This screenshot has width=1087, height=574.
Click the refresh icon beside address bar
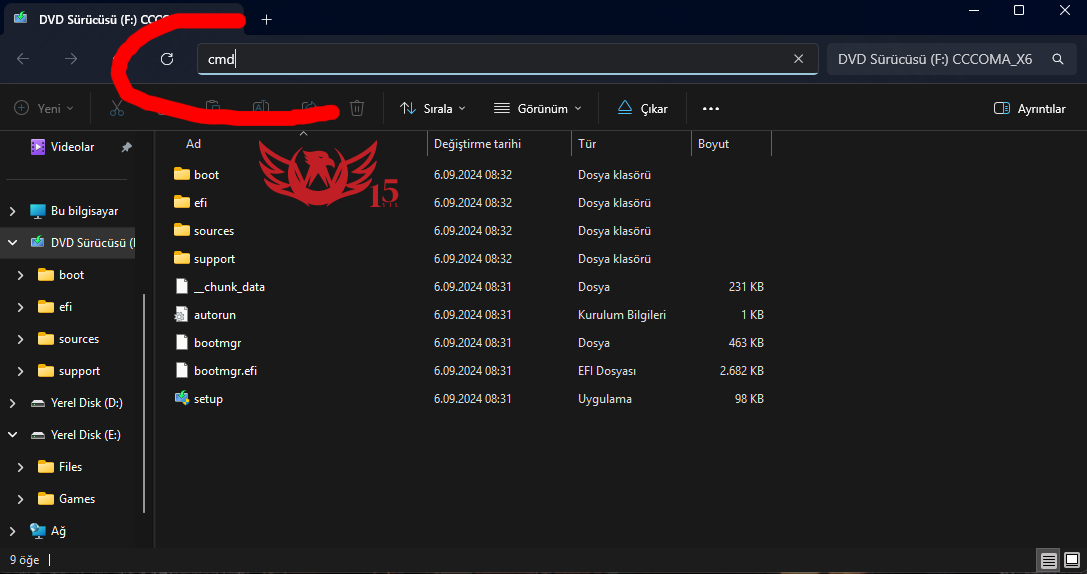point(167,59)
